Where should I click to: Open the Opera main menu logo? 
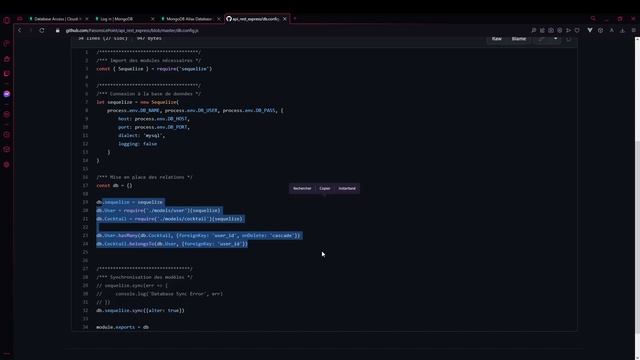7,20
